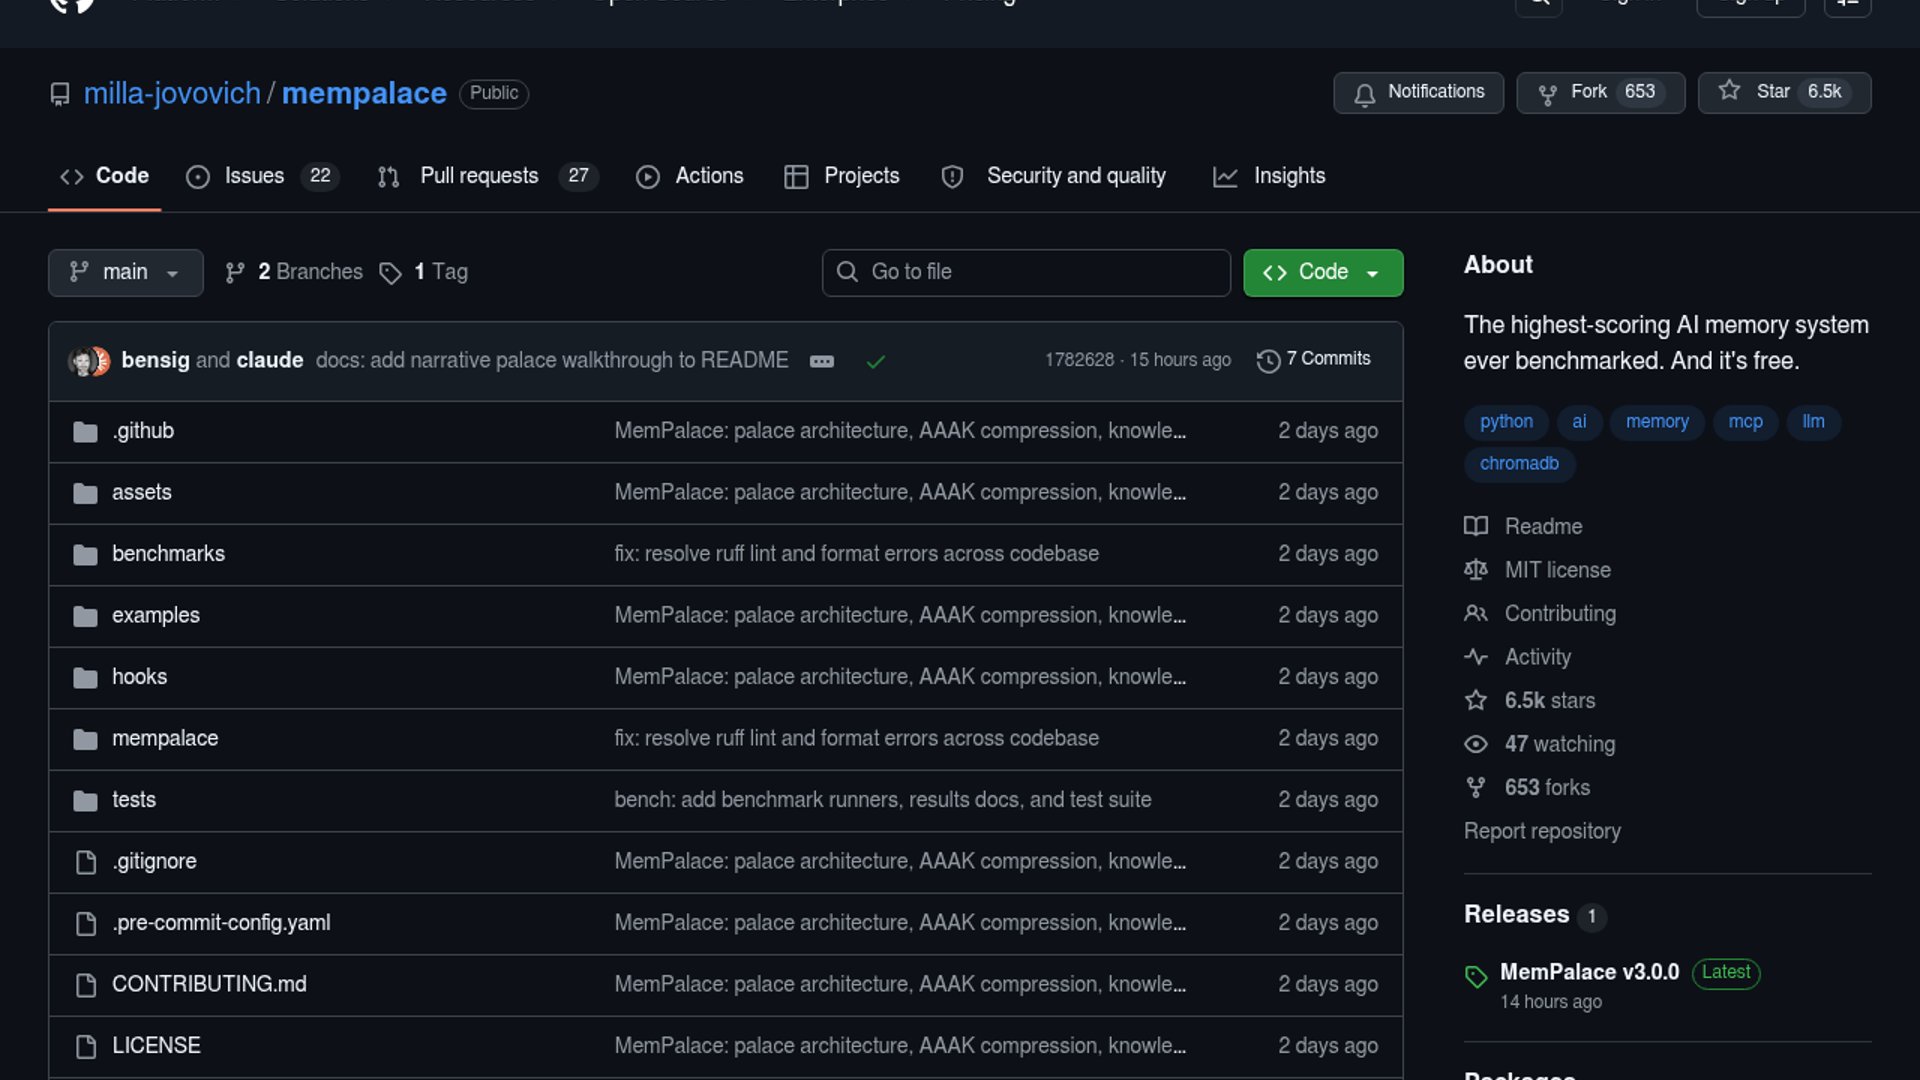Expand the green Code dropdown
This screenshot has height=1080, width=1920.
pyautogui.click(x=1322, y=272)
